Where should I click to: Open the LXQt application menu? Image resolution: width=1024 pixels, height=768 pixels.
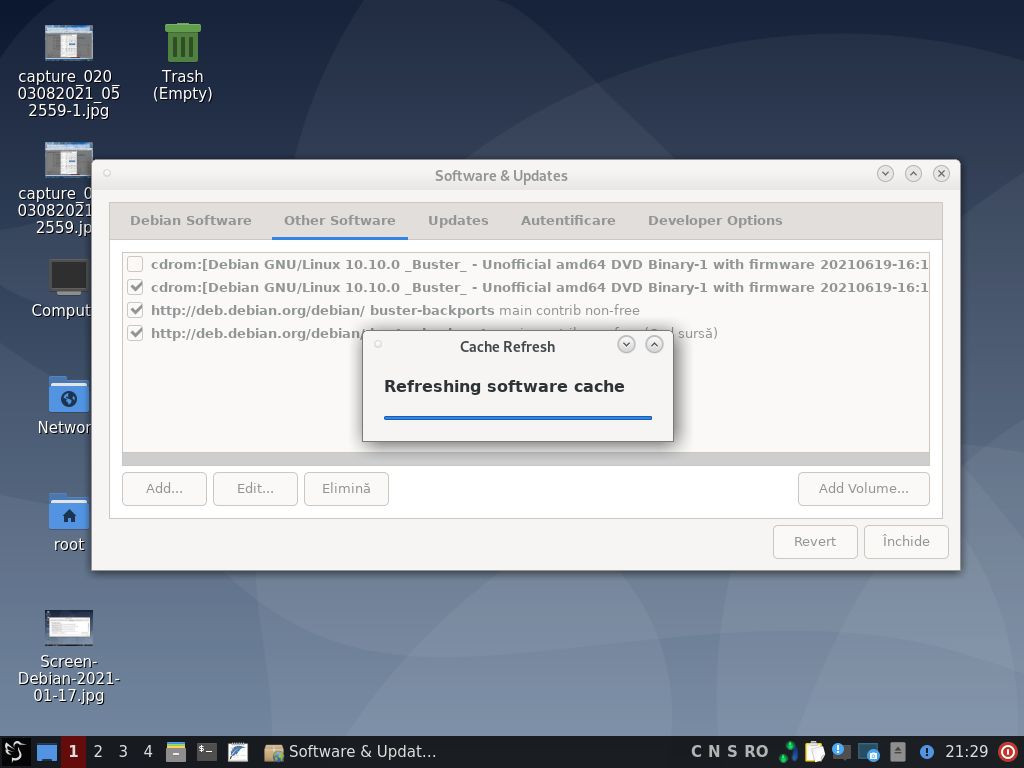(15, 752)
